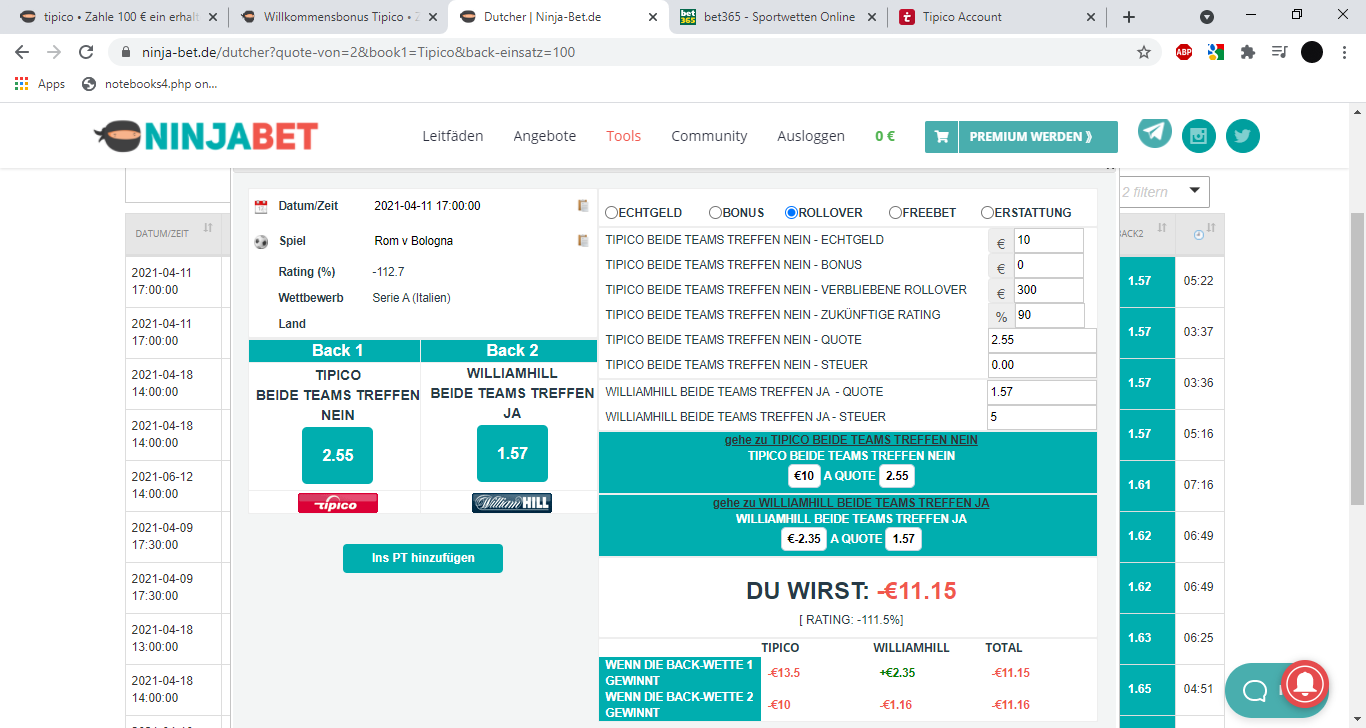Open the Apps bookmarks shortcut
This screenshot has height=728, width=1366.
(x=40, y=84)
